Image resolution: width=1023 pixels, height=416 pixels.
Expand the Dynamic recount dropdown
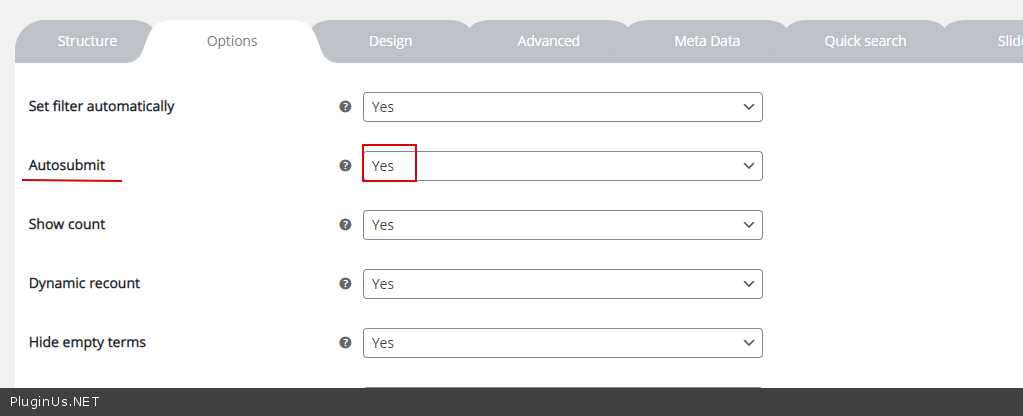(x=562, y=284)
